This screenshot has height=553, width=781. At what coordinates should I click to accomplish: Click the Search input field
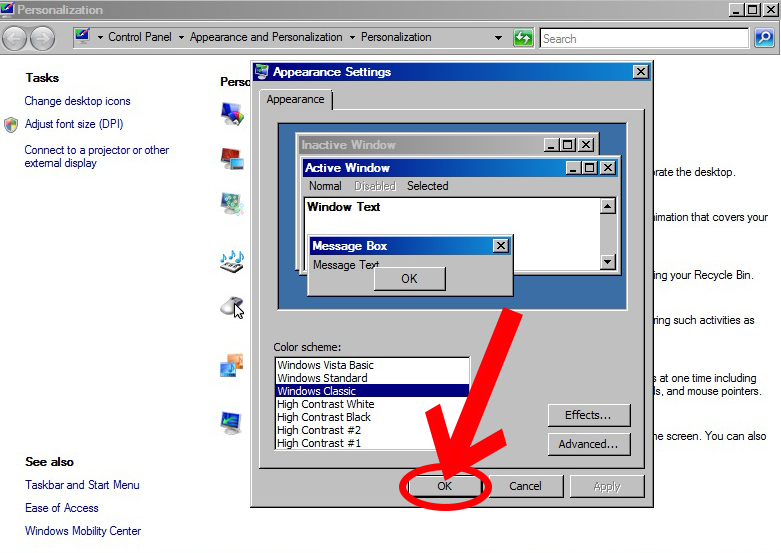click(644, 38)
